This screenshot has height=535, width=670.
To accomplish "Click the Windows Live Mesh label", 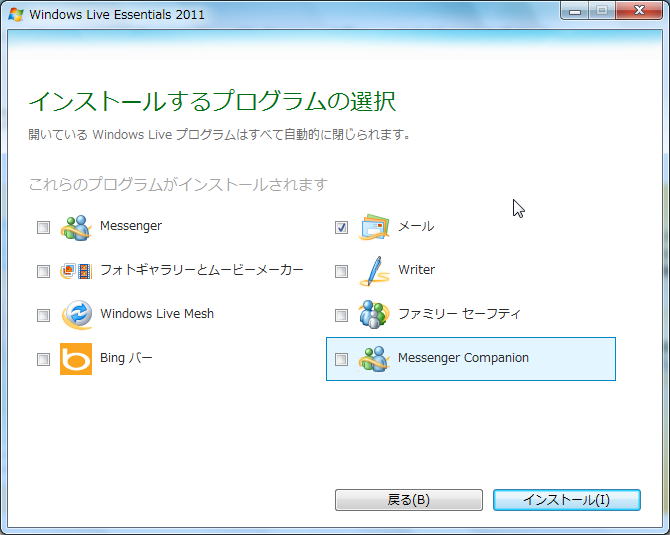I will 157,314.
